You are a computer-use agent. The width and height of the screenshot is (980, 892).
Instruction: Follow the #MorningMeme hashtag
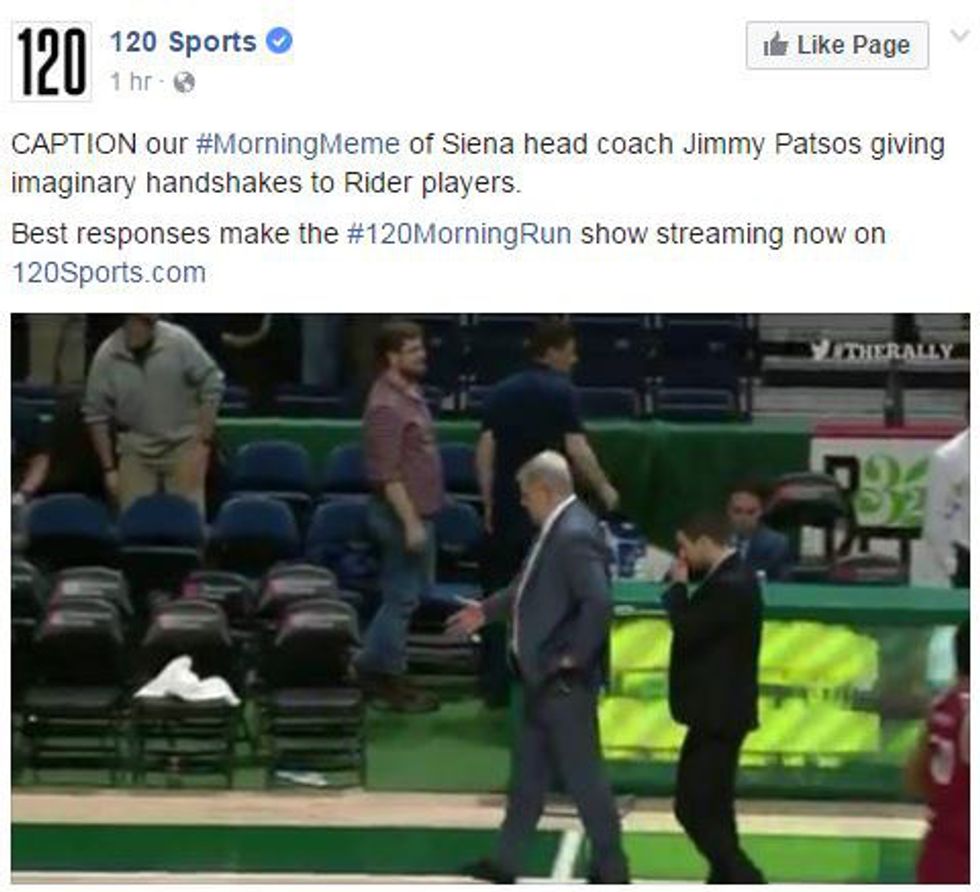298,144
